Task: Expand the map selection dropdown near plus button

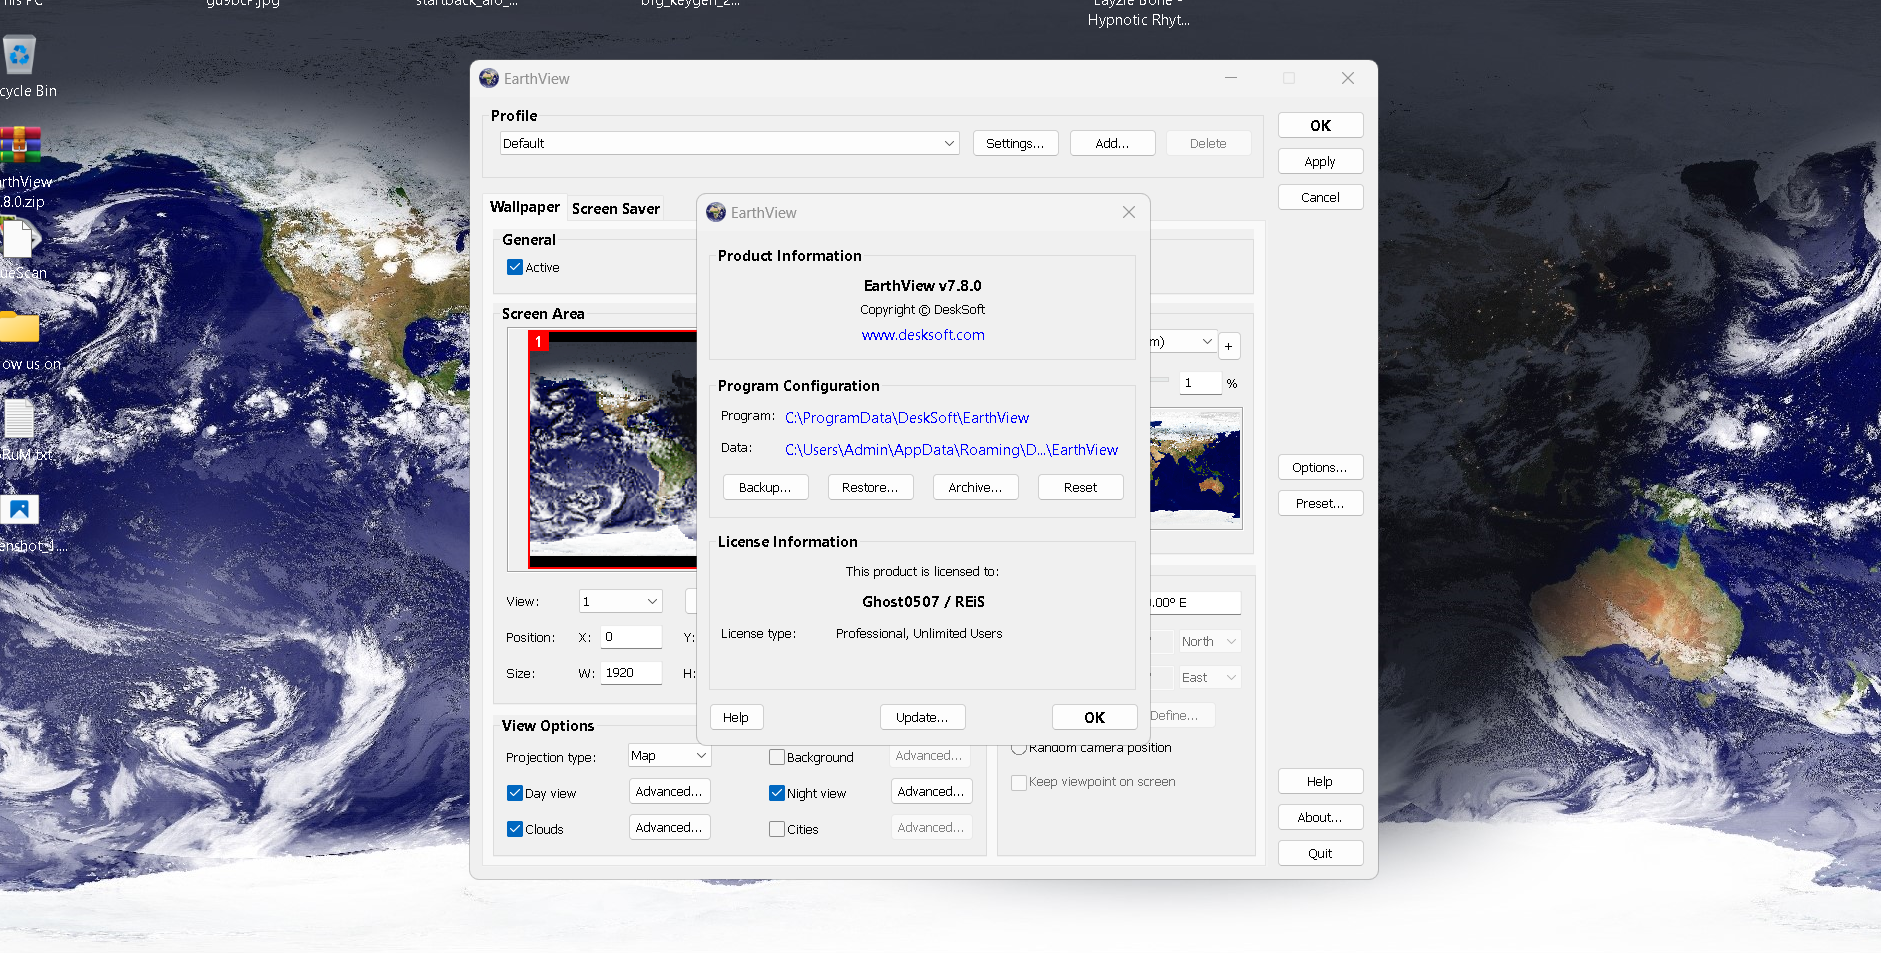Action: click(x=1184, y=341)
